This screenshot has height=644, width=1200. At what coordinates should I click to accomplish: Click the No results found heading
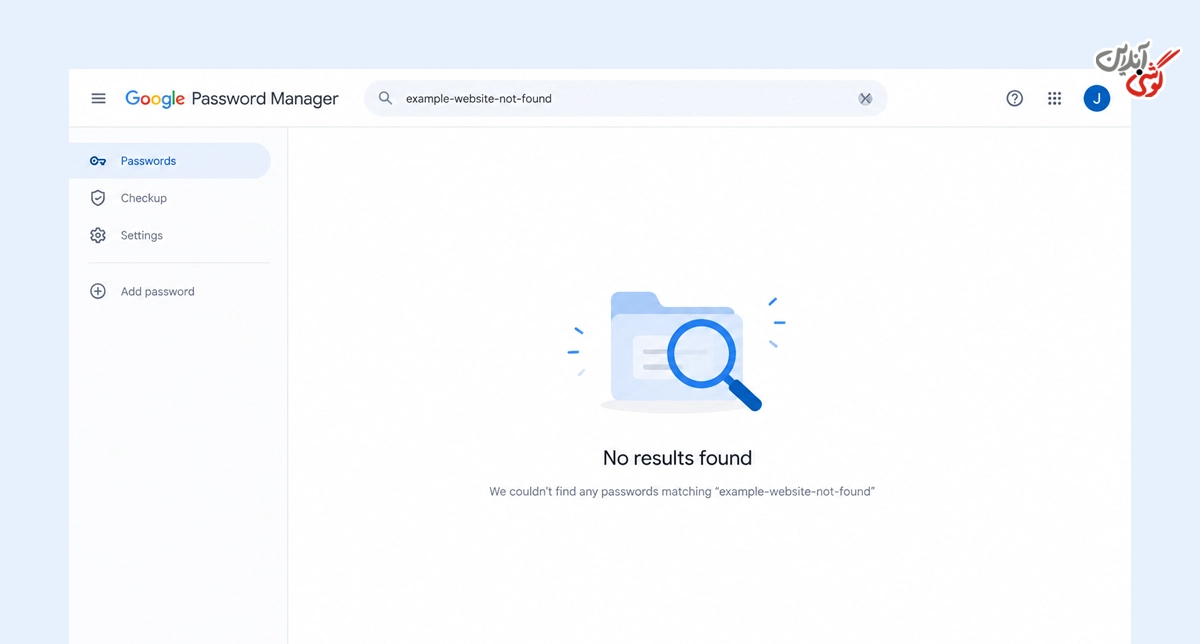[677, 458]
